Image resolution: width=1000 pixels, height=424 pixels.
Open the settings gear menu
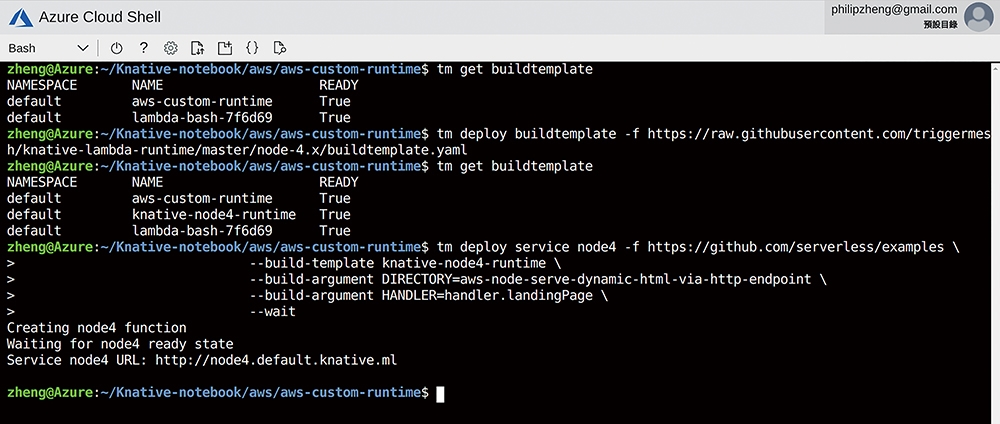[x=170, y=48]
